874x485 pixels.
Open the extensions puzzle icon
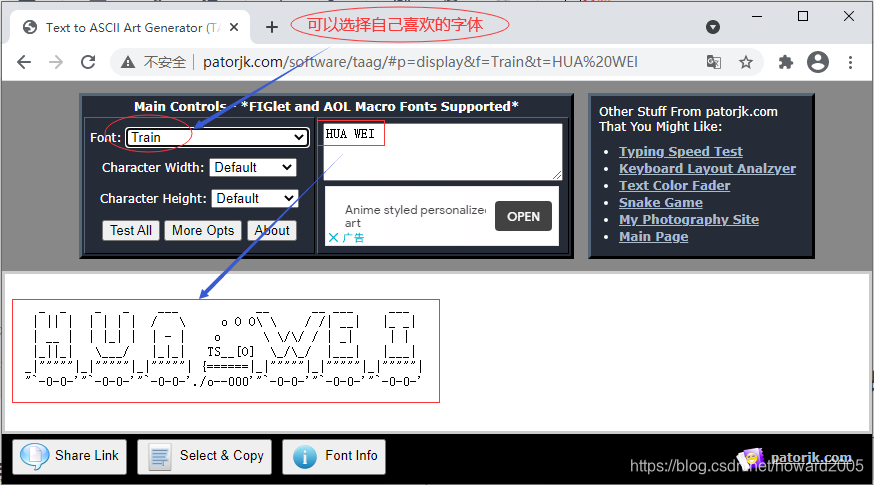pyautogui.click(x=786, y=62)
